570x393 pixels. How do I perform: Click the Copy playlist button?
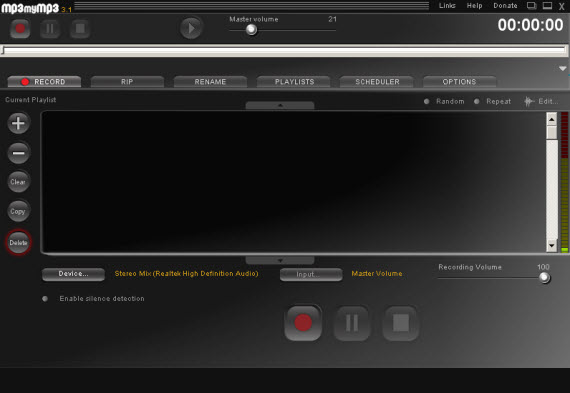[18, 211]
